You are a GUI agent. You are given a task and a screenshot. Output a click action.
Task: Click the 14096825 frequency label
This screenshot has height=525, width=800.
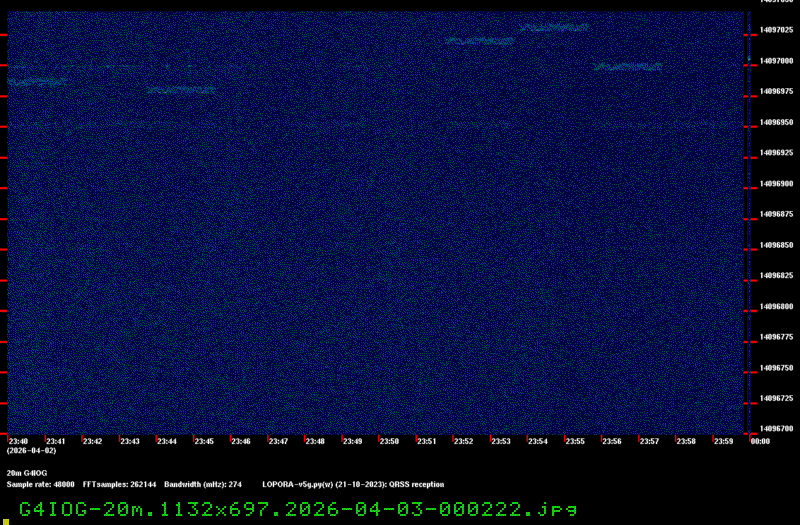coord(777,276)
